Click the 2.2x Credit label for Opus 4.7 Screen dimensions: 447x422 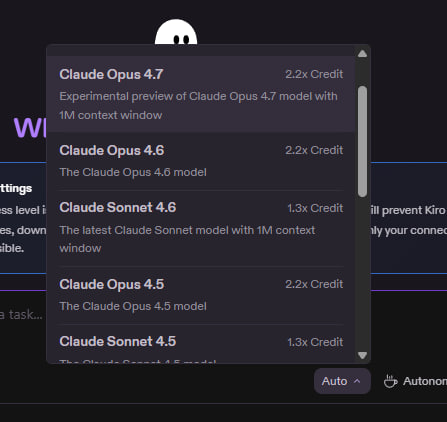(x=314, y=74)
